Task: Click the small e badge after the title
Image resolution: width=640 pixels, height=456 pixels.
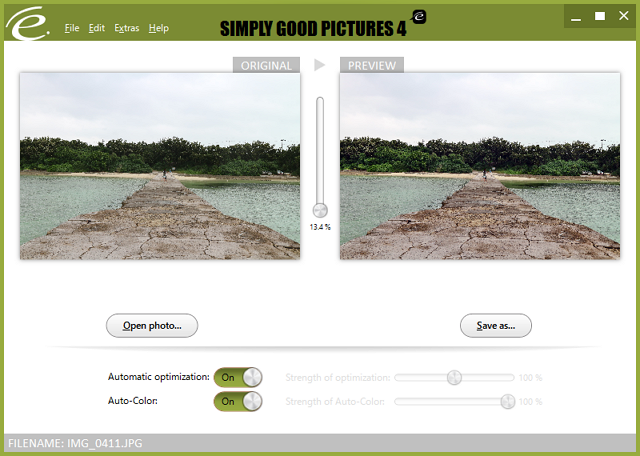Action: click(x=420, y=17)
